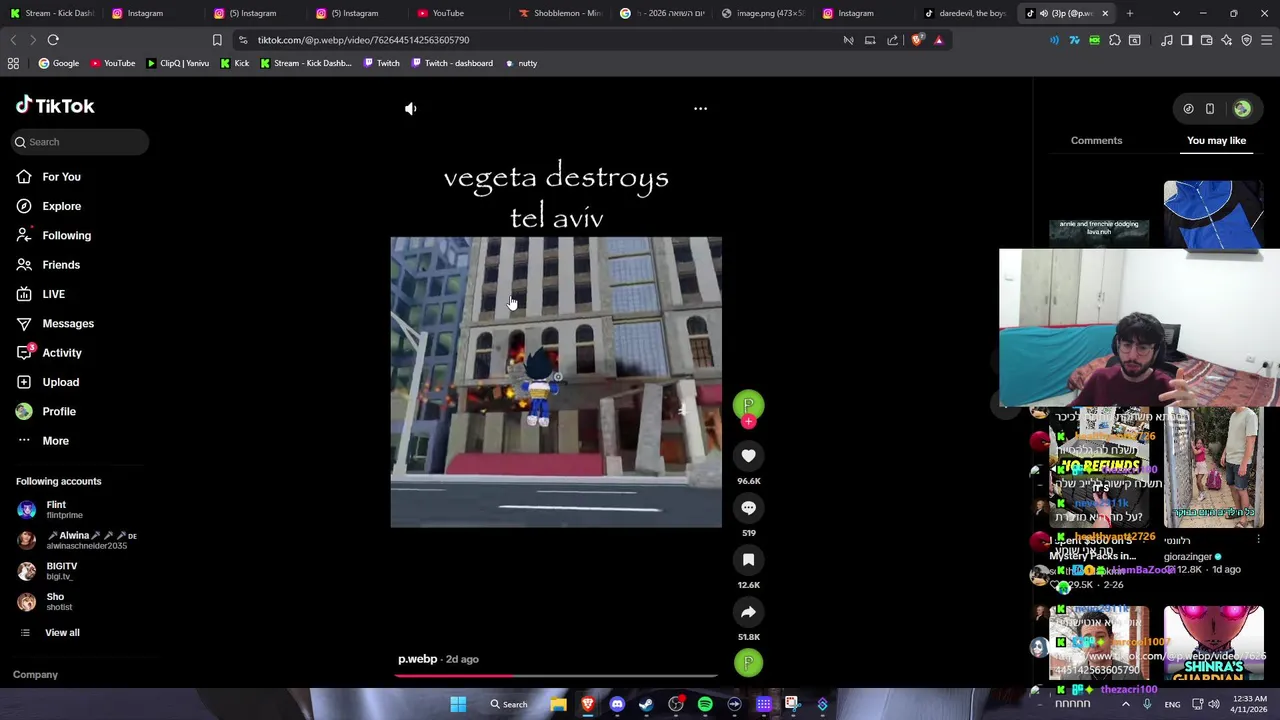The height and width of the screenshot is (720, 1280).
Task: Expand the Company footer section
Action: pyautogui.click(x=35, y=675)
